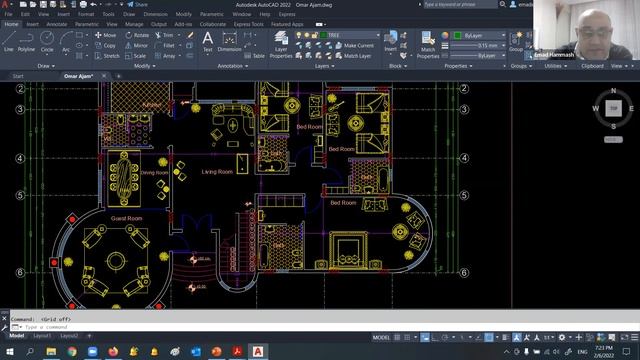This screenshot has width=640, height=360.
Task: Toggle MODEL space button
Action: (x=381, y=338)
